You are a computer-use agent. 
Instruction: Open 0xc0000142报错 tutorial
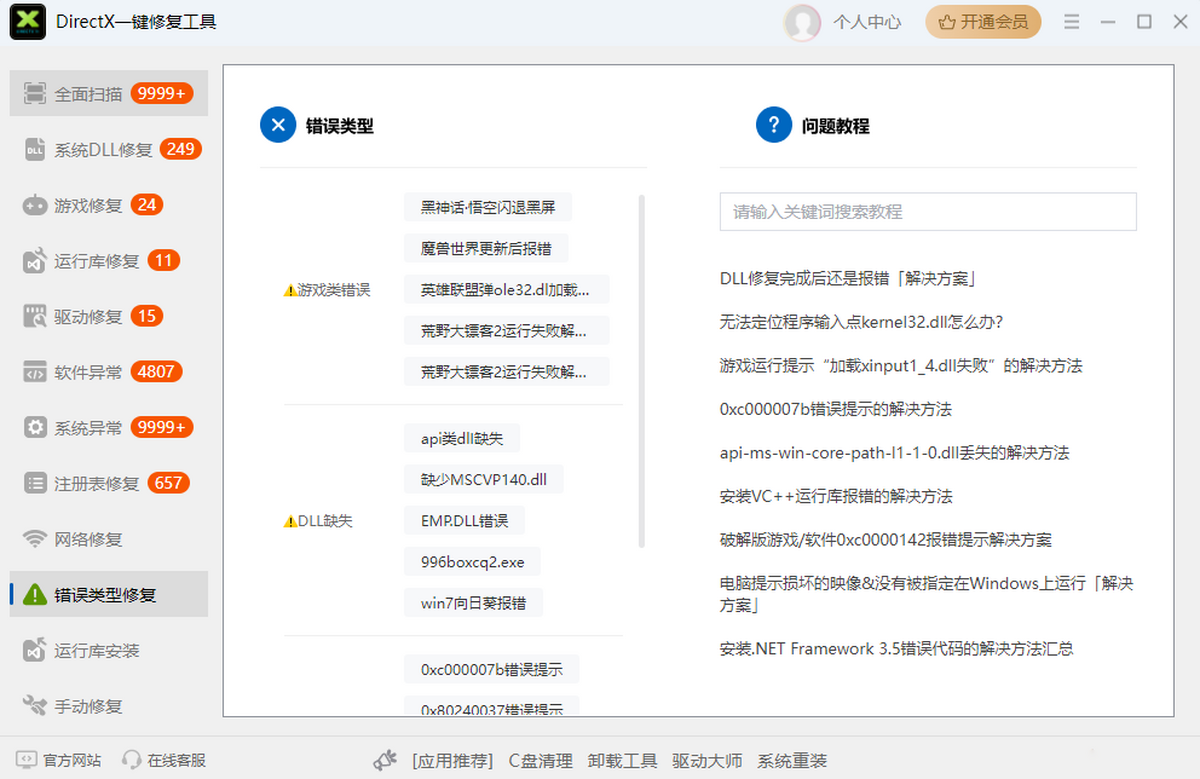click(x=886, y=540)
